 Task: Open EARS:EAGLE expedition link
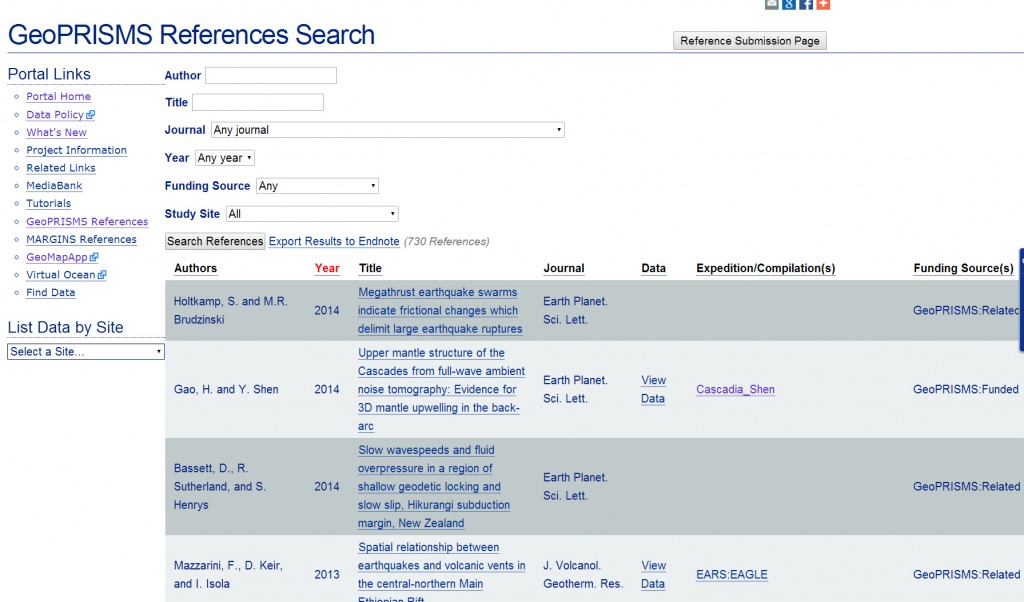(x=732, y=575)
